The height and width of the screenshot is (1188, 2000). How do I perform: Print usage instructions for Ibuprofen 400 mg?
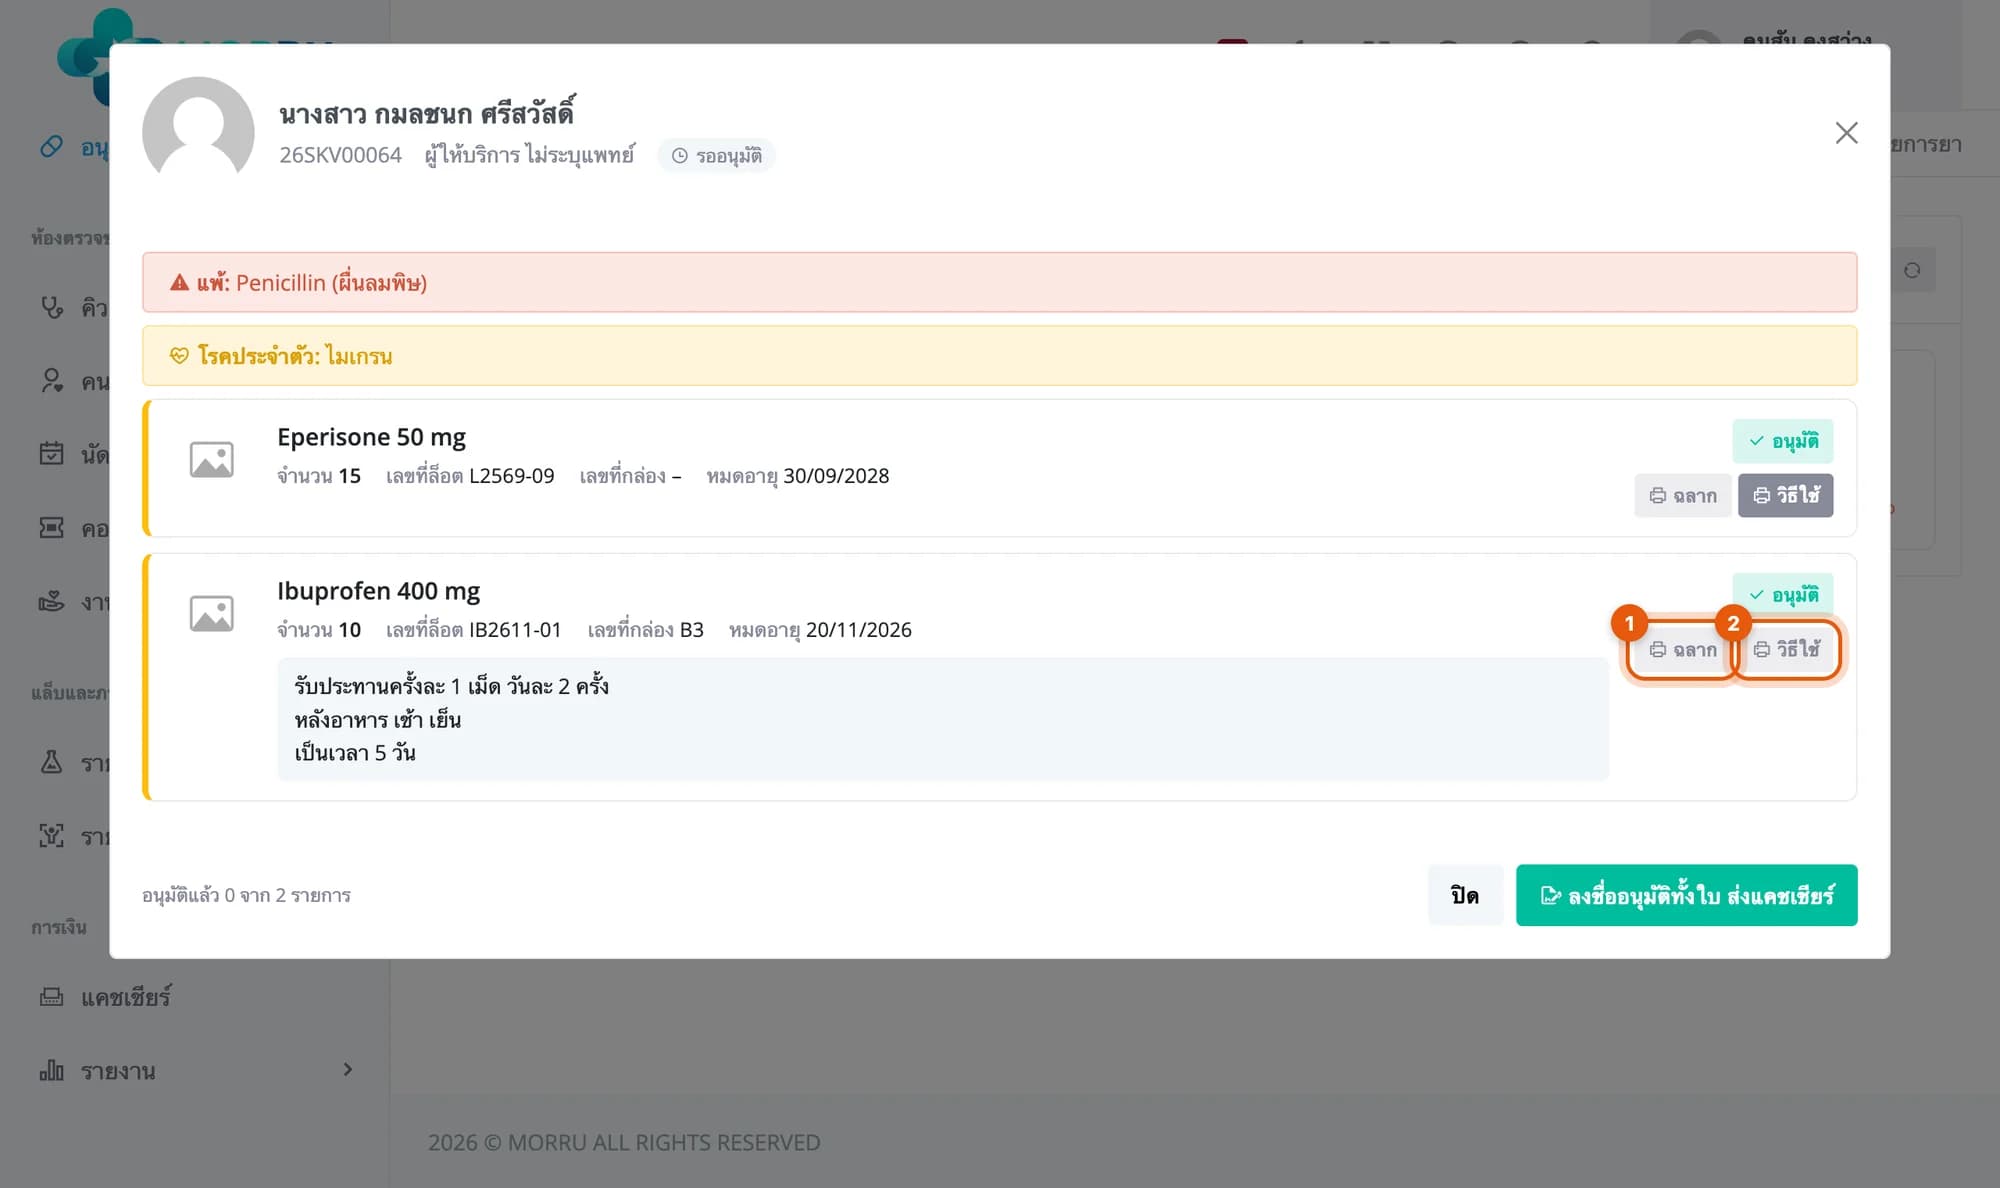(x=1786, y=650)
